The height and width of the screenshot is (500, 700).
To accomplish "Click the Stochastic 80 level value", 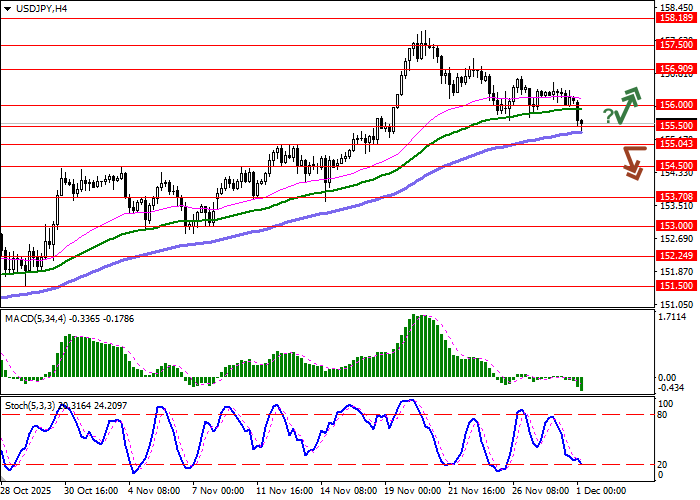I will click(663, 415).
